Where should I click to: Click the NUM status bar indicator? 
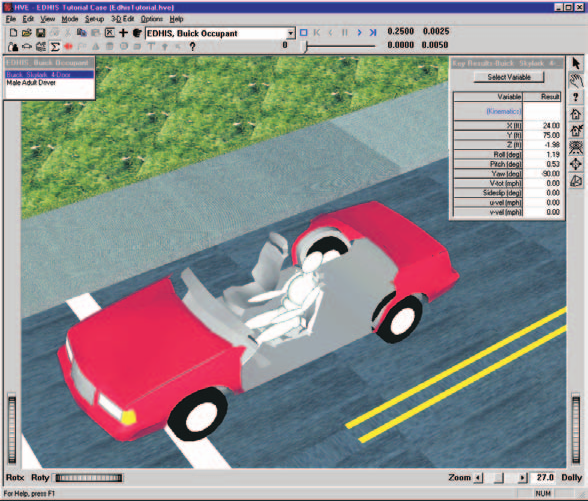[543, 494]
